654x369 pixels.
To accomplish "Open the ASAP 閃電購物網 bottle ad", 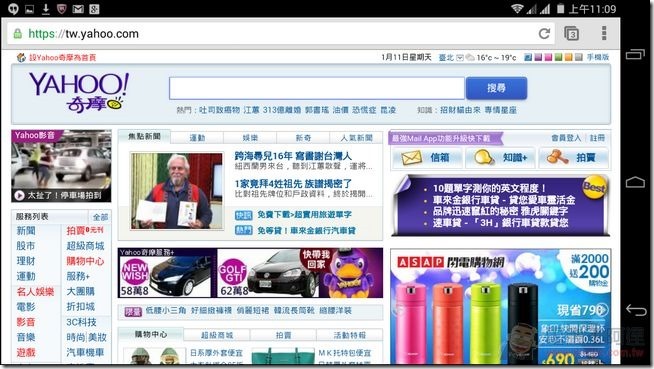I will [500, 306].
